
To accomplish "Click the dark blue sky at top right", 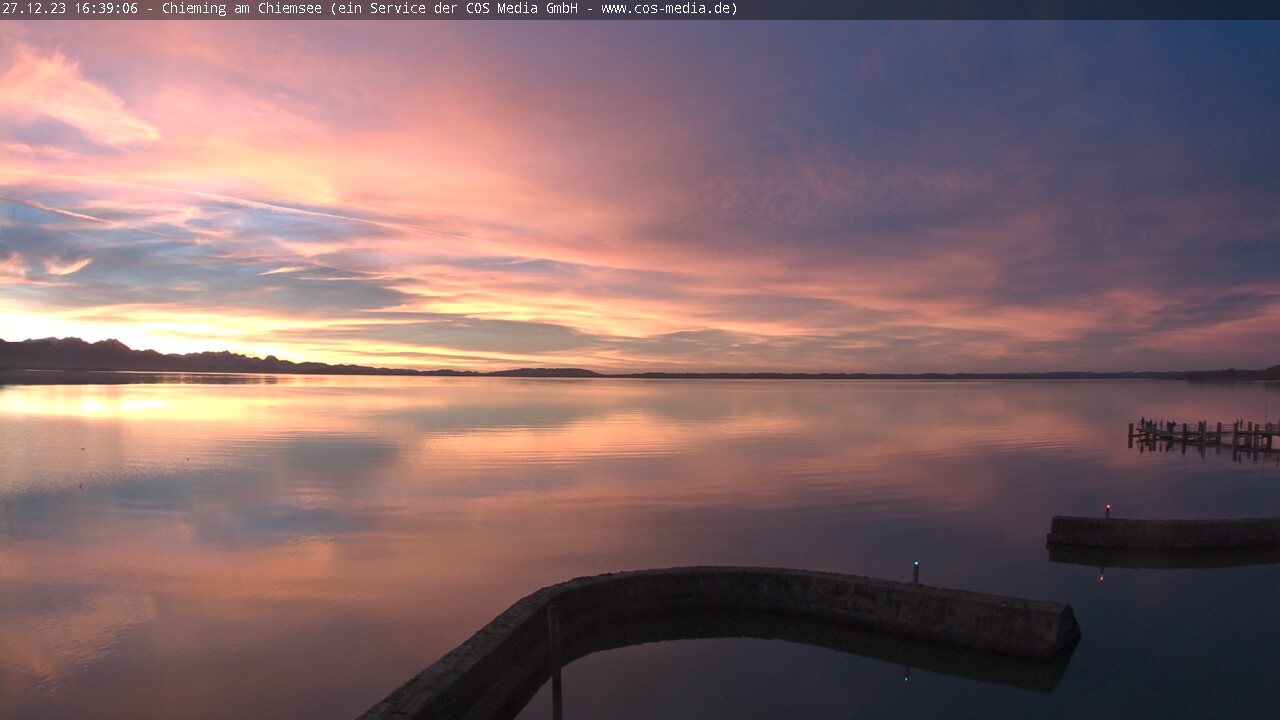I will (x=1150, y=80).
